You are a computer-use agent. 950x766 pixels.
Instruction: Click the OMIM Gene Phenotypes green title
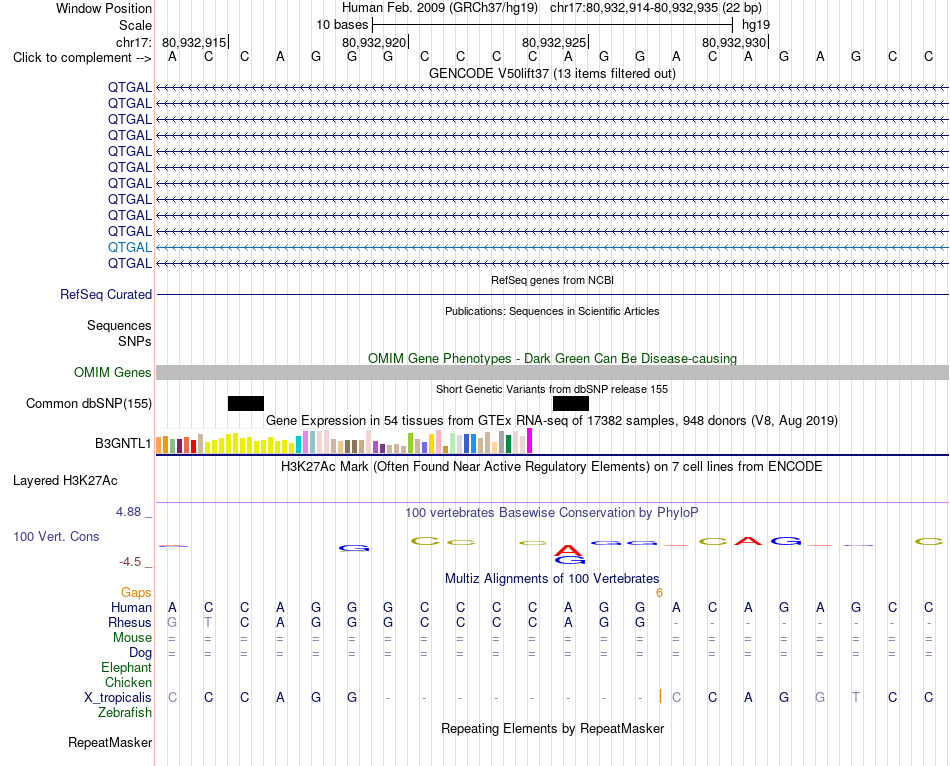point(553,358)
